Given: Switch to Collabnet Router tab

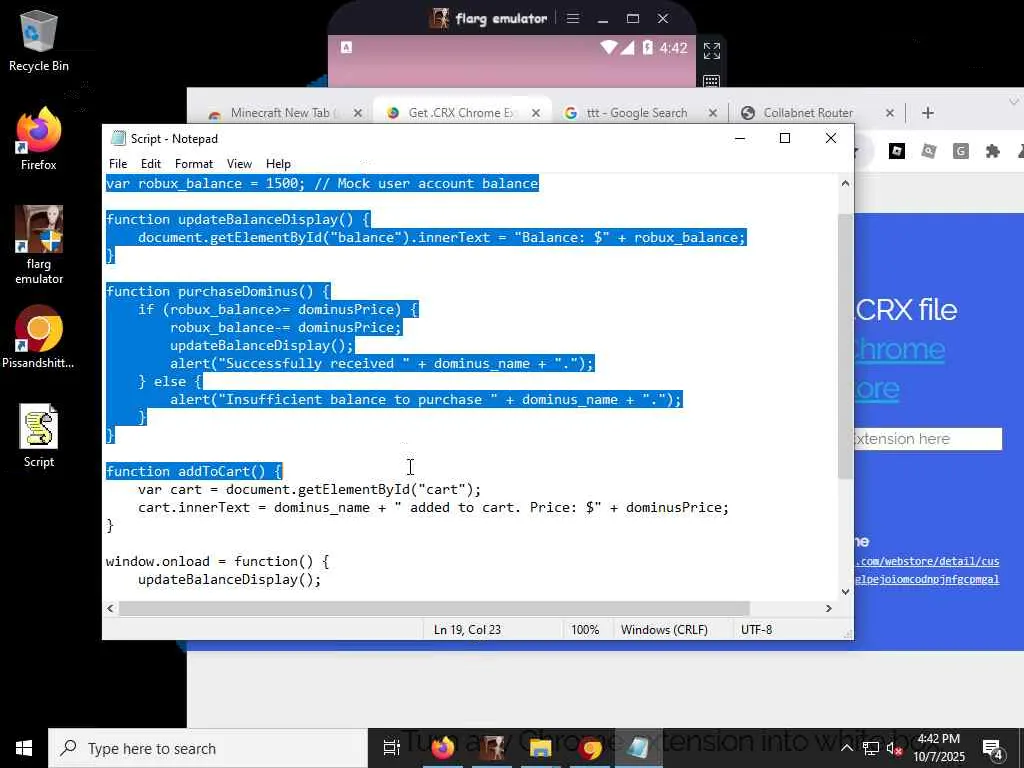Looking at the screenshot, I should point(808,113).
